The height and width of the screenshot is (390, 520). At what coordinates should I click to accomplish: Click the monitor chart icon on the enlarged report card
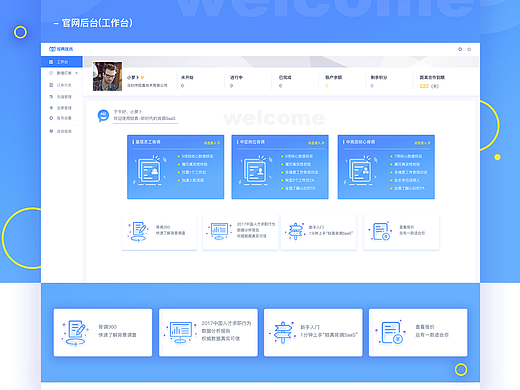point(181,332)
